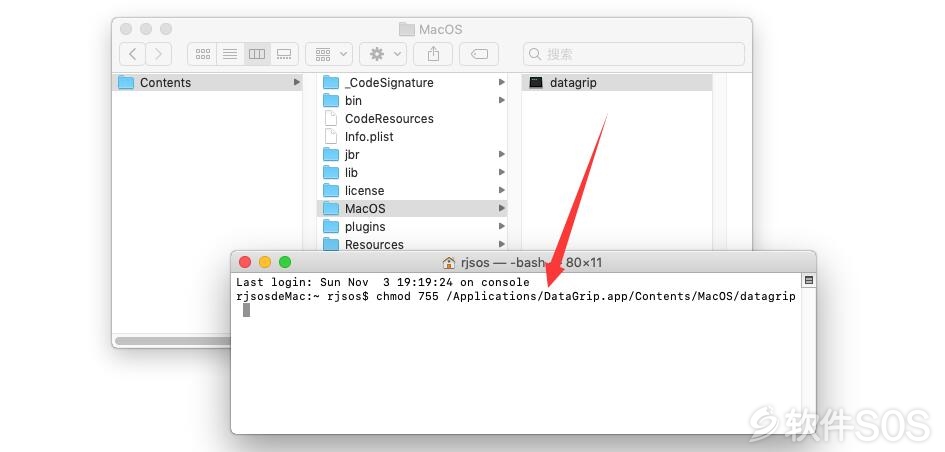Switch Finder to icon view

coord(202,54)
